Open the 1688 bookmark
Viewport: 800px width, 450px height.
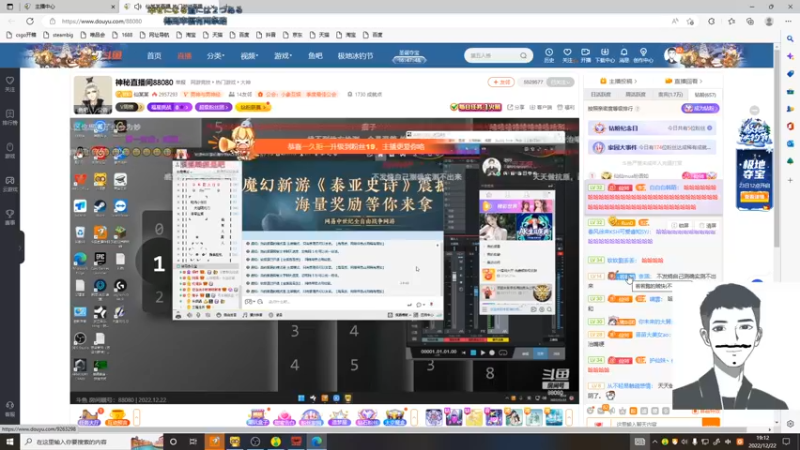(122, 35)
